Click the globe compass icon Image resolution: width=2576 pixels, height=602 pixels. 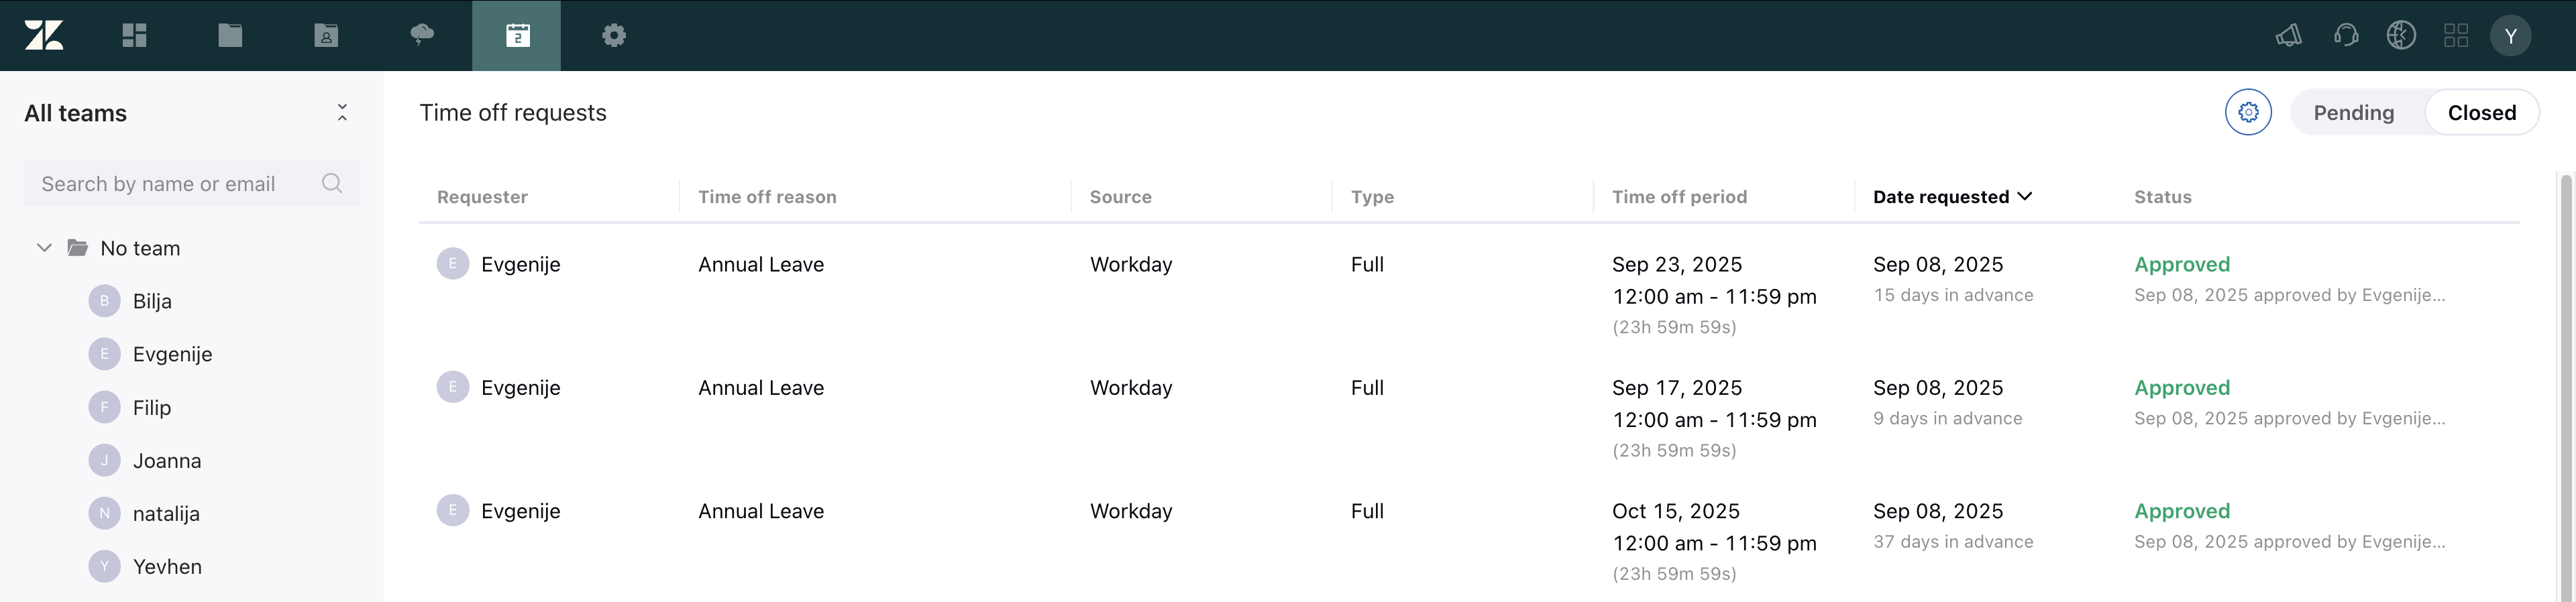2401,35
